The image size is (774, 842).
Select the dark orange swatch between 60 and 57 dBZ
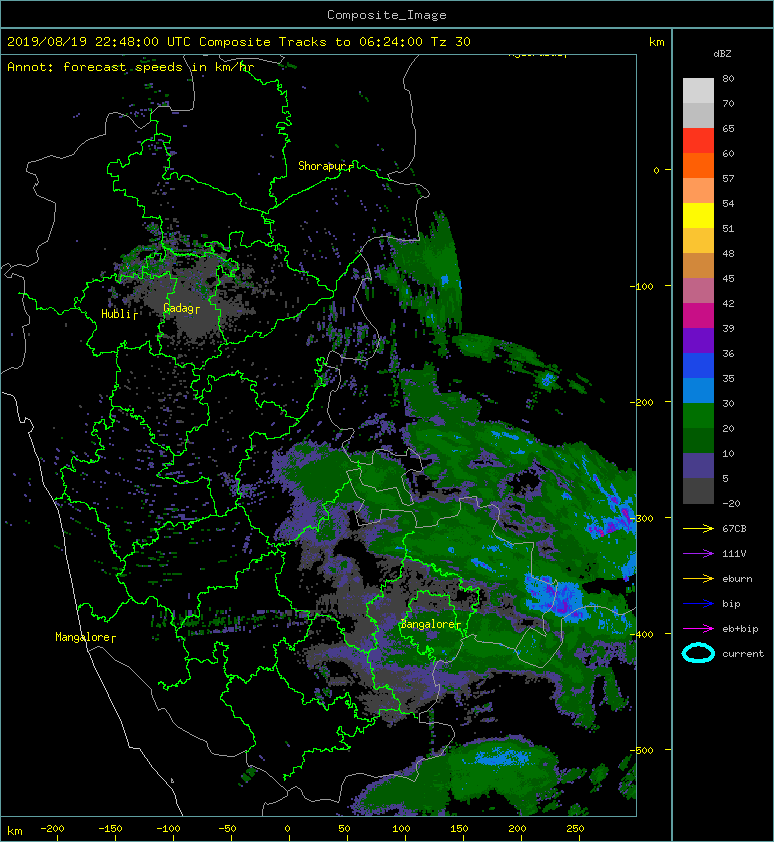[698, 165]
